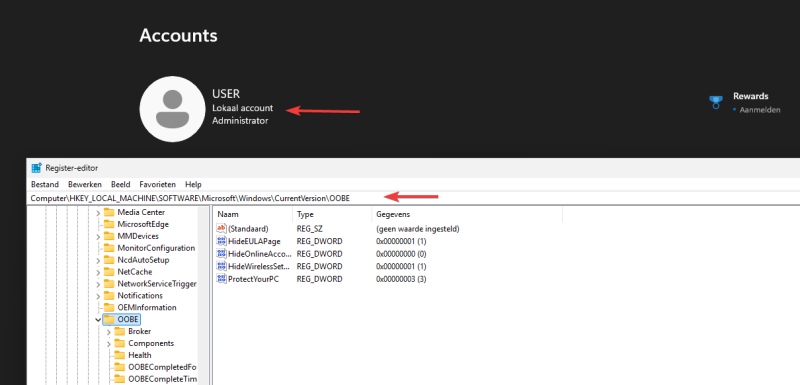The height and width of the screenshot is (385, 800).
Task: Open the Help menu
Action: [x=193, y=184]
